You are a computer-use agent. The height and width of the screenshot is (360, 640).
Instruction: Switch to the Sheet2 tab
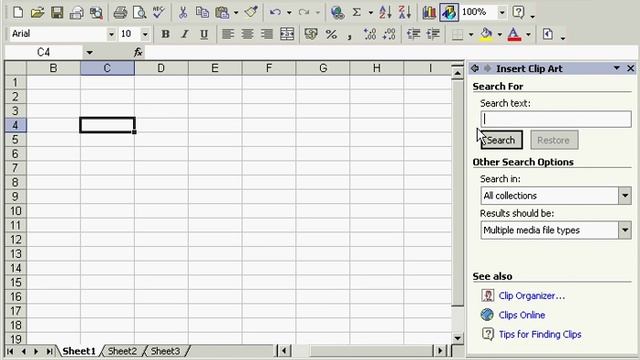pos(122,351)
